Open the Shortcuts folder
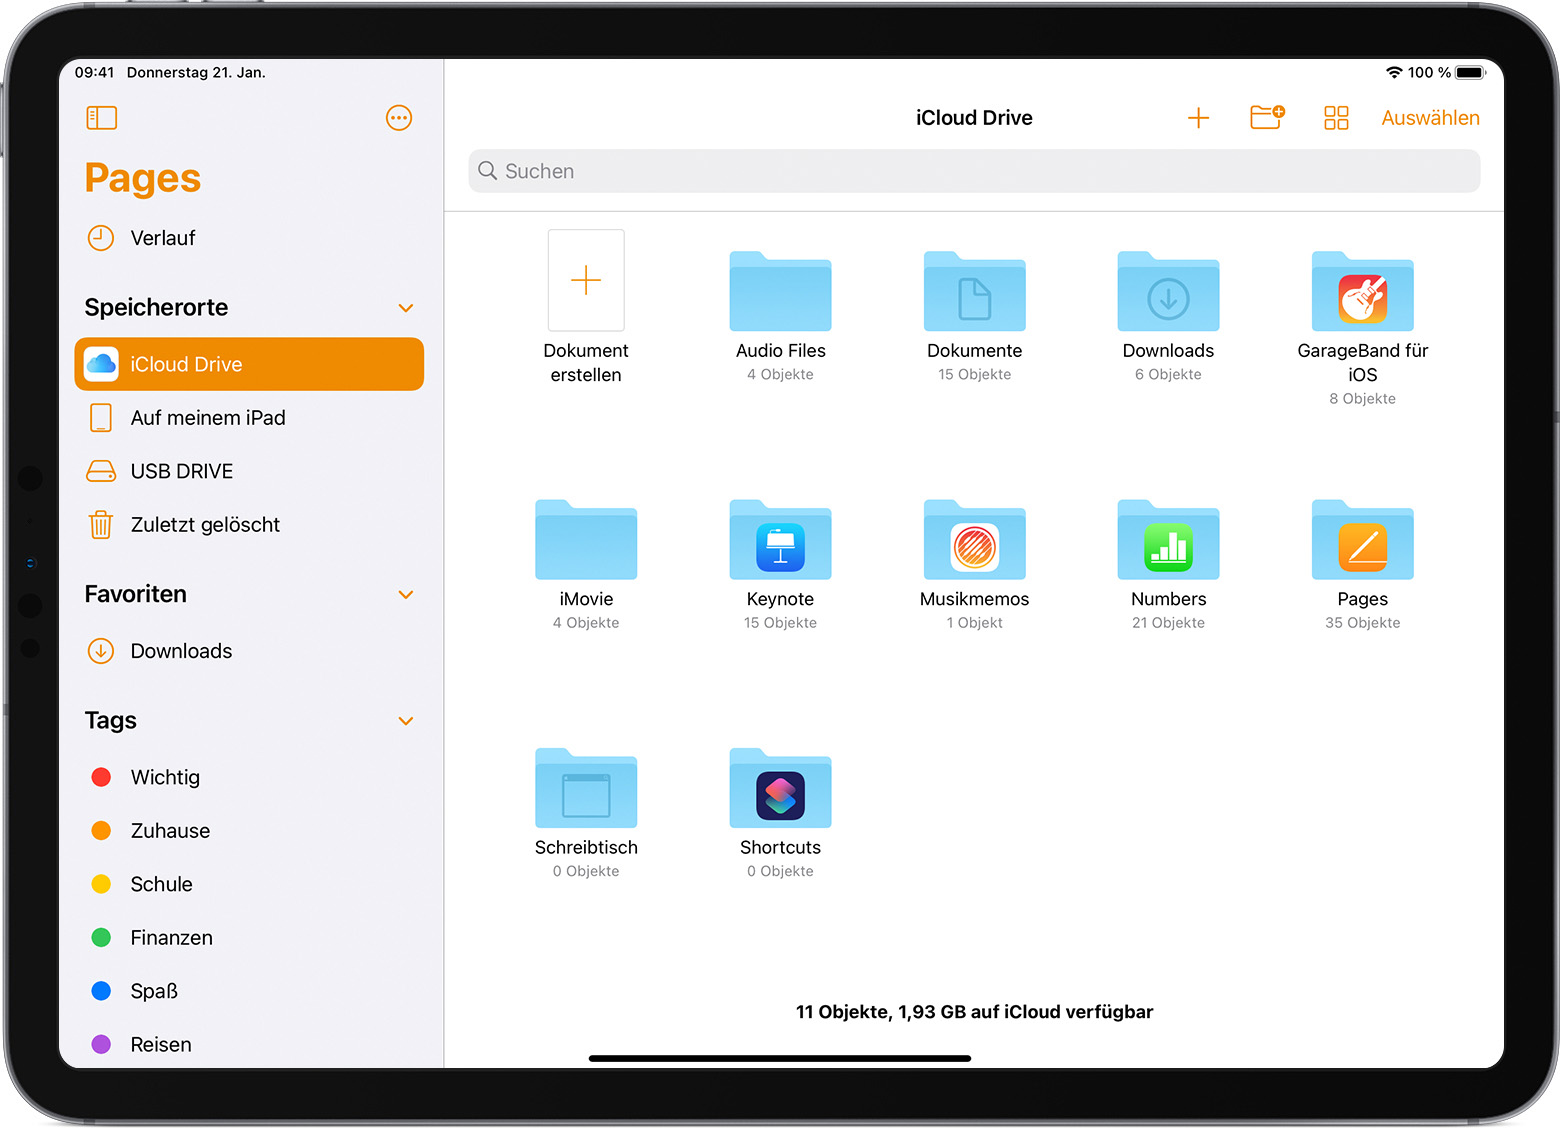 (x=781, y=814)
